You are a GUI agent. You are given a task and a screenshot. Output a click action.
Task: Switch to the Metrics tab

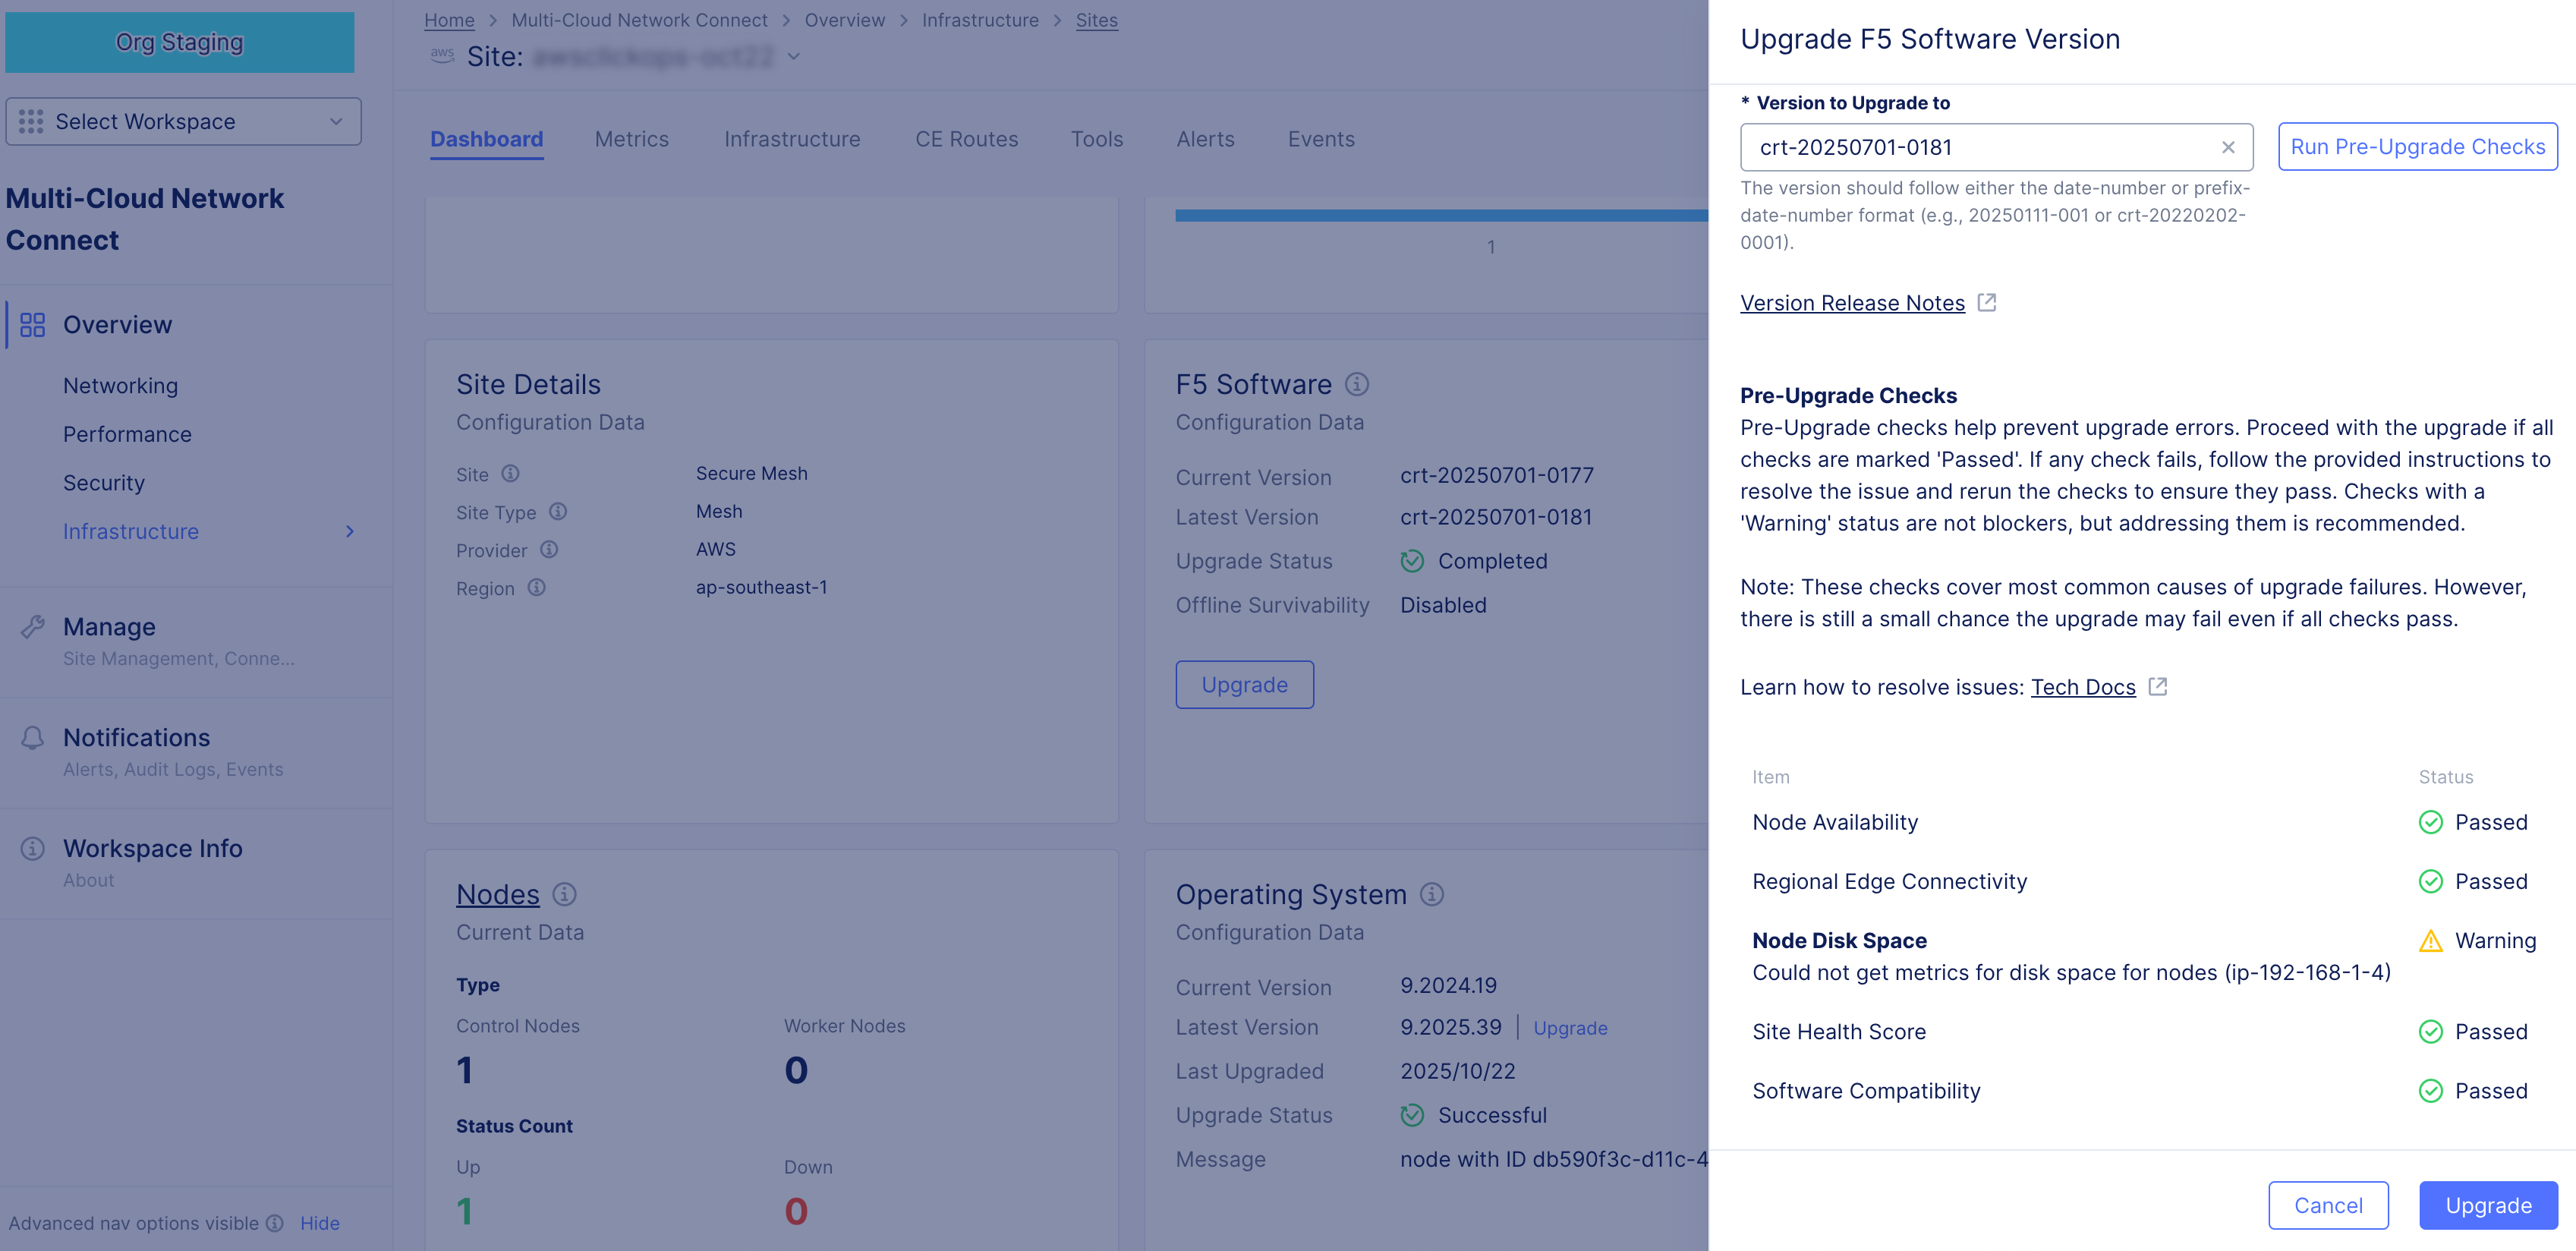(631, 139)
